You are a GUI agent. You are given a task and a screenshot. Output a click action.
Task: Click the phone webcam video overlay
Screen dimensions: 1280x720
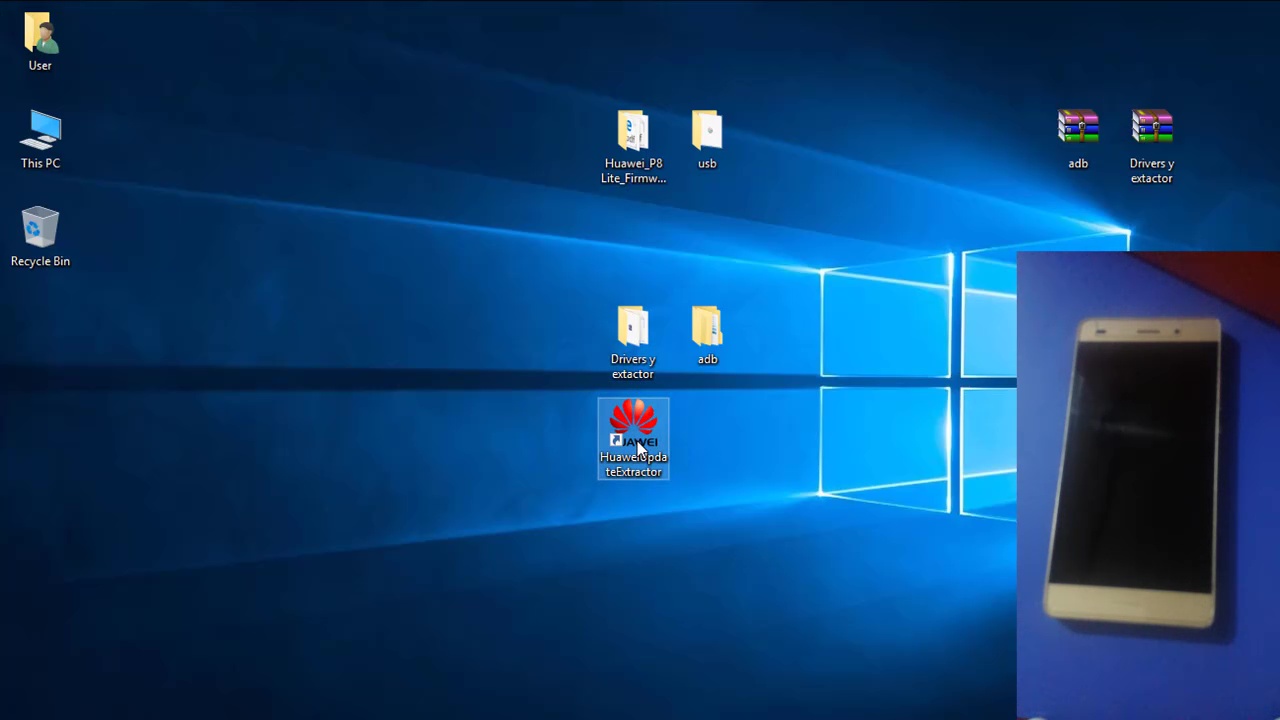tap(1148, 486)
